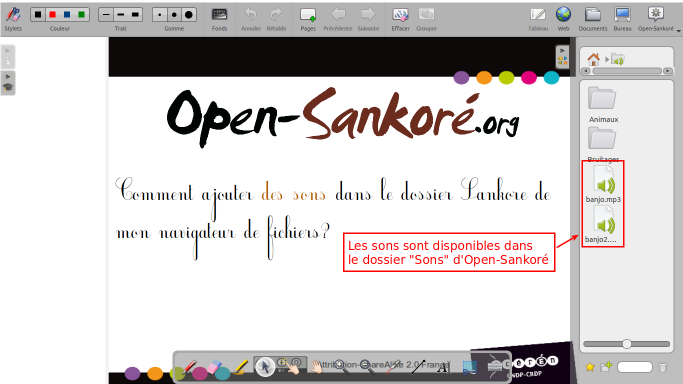Click the zoom in magnifier tool
This screenshot has width=683, height=384.
tap(342, 367)
